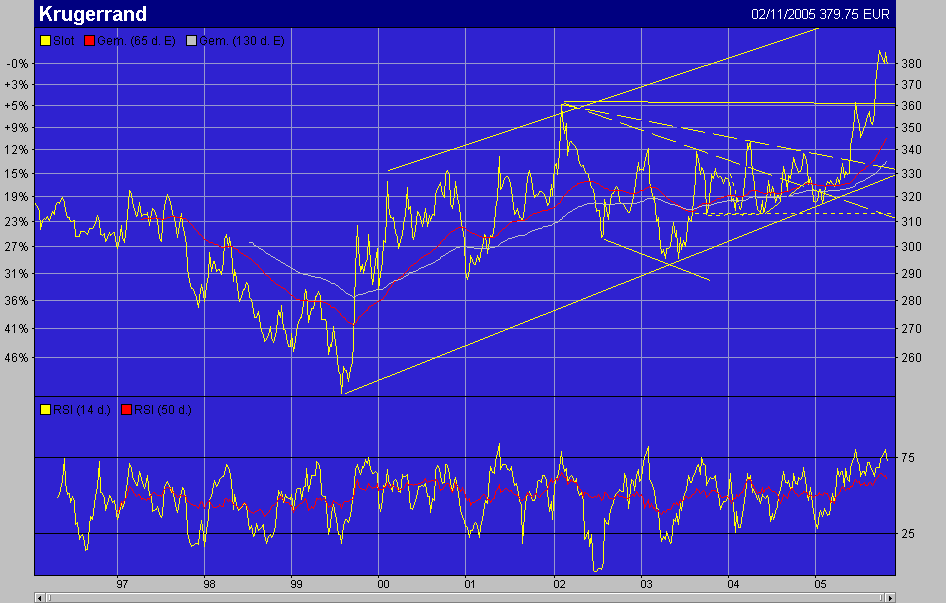The image size is (946, 603).
Task: Click the 280 price axis value
Action: [912, 301]
